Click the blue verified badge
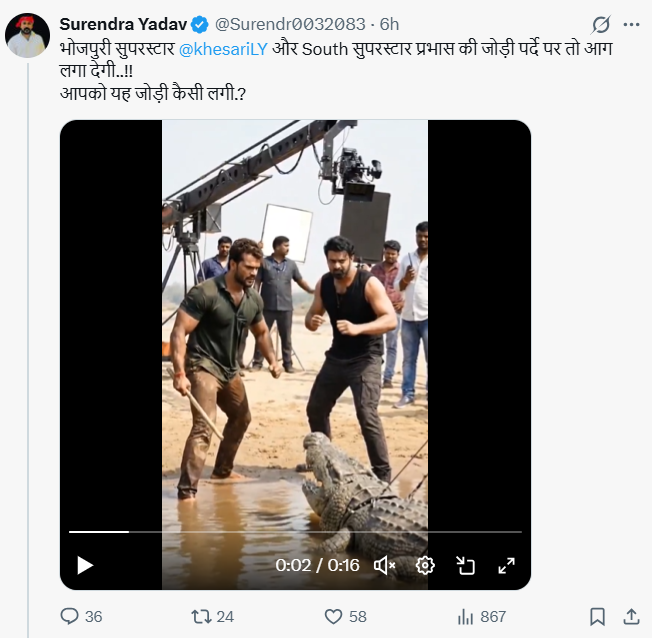Image resolution: width=652 pixels, height=638 pixels. coord(199,23)
